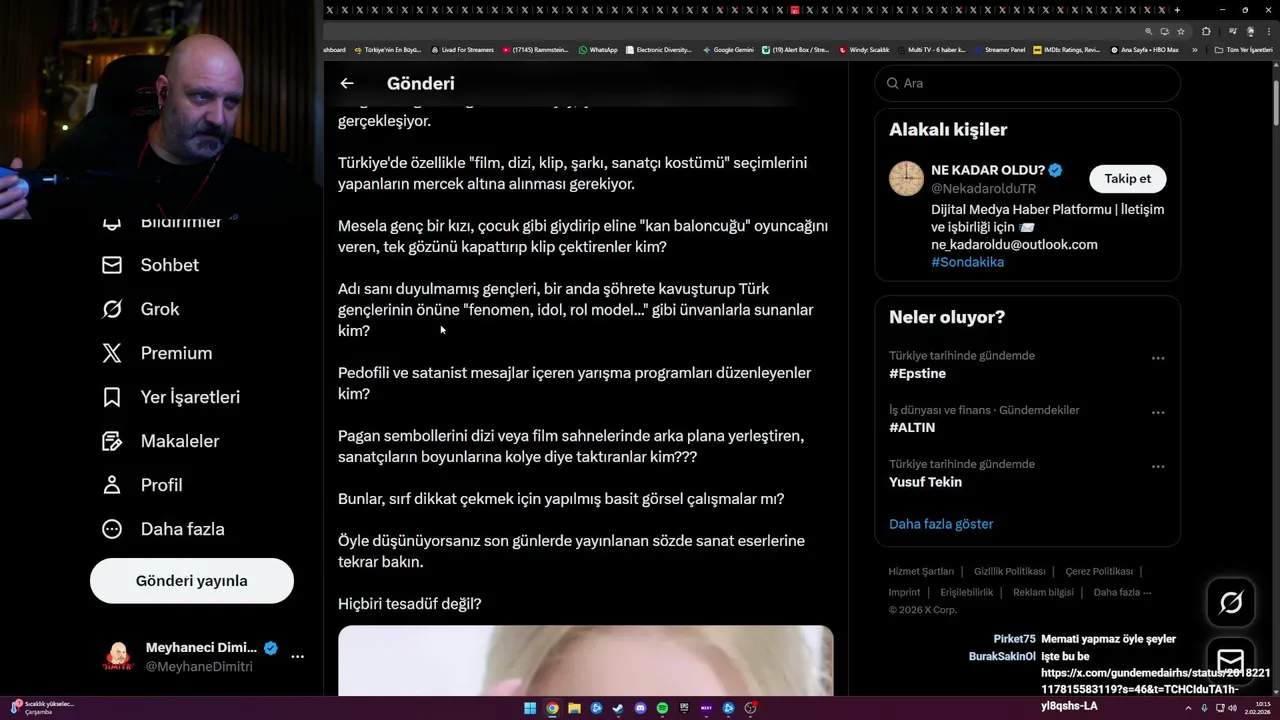Expand the Daha fazla menu
This screenshot has height=720, width=1280.
[x=163, y=529]
